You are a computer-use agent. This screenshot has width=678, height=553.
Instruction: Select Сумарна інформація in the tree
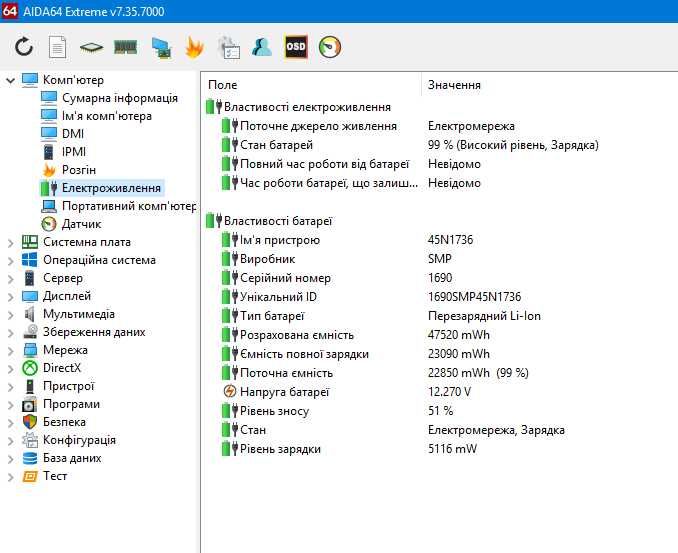point(120,98)
